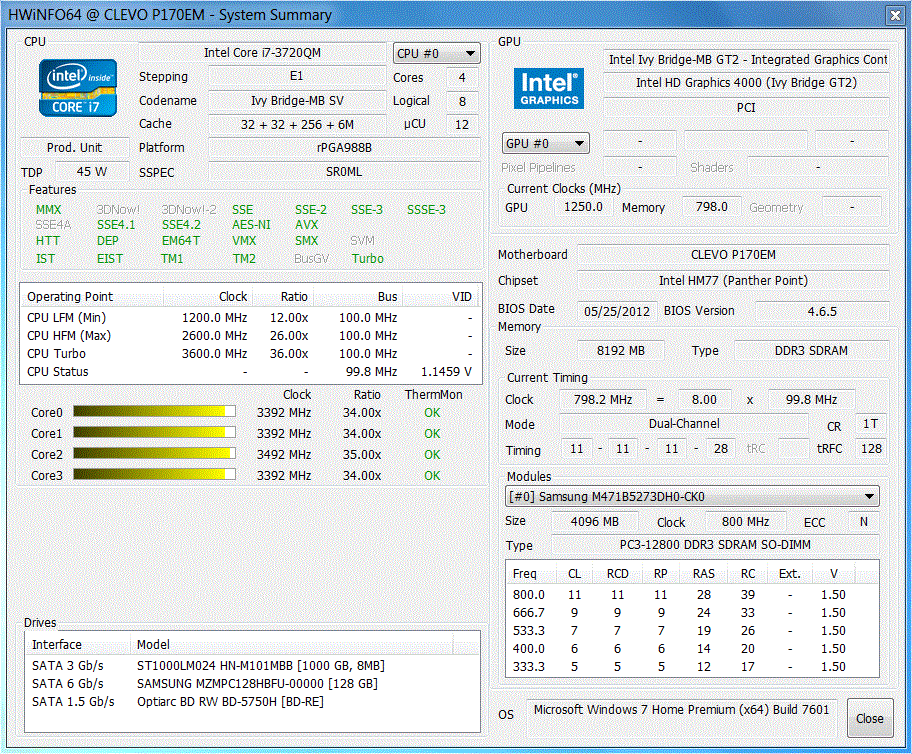
Task: Click the Core0 usage bar
Action: click(x=154, y=412)
